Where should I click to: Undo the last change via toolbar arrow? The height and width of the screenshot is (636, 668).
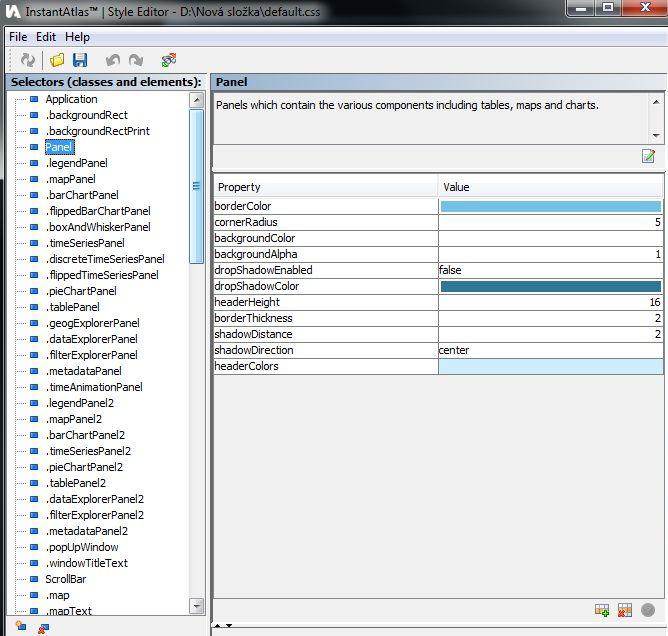[112, 60]
